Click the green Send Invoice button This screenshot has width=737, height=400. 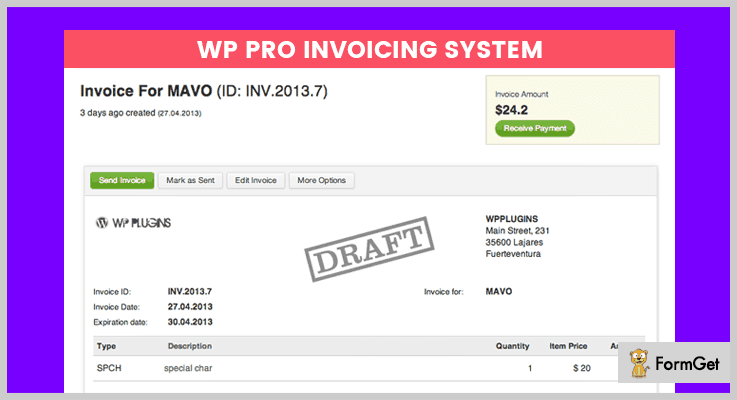point(122,180)
